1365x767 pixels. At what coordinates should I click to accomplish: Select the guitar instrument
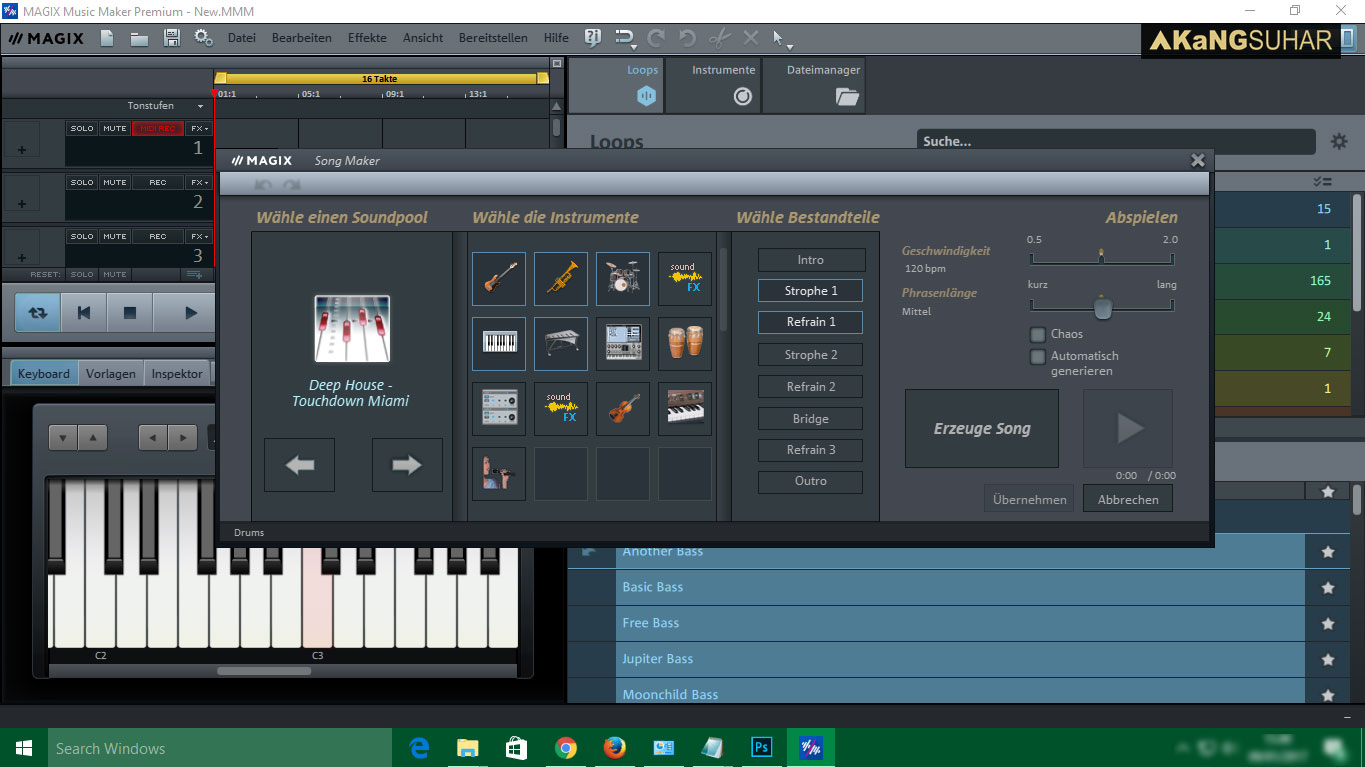tap(499, 279)
